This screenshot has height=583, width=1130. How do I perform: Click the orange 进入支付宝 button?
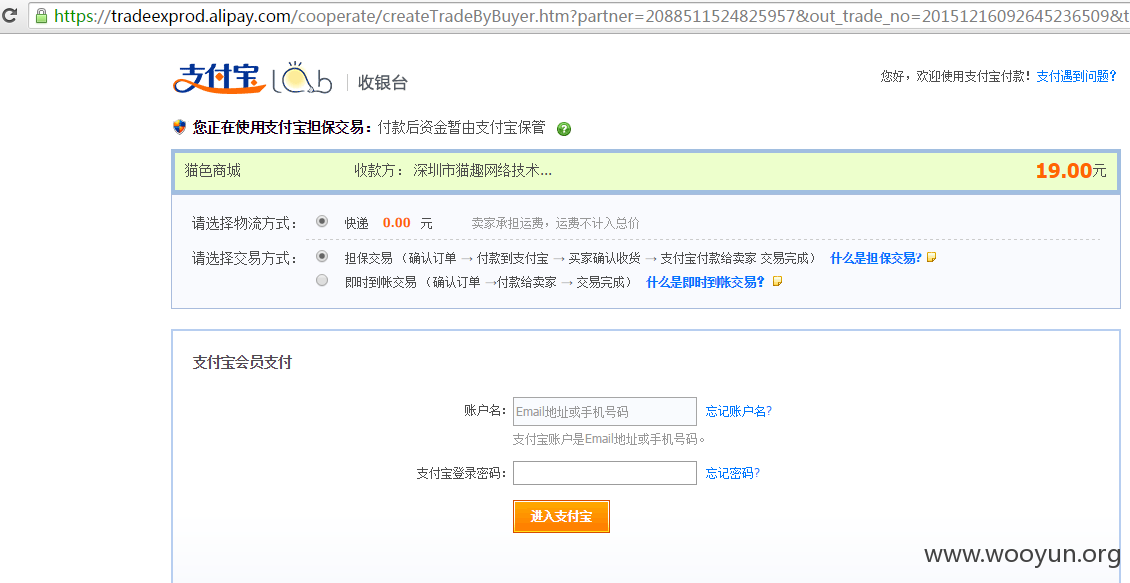(561, 517)
